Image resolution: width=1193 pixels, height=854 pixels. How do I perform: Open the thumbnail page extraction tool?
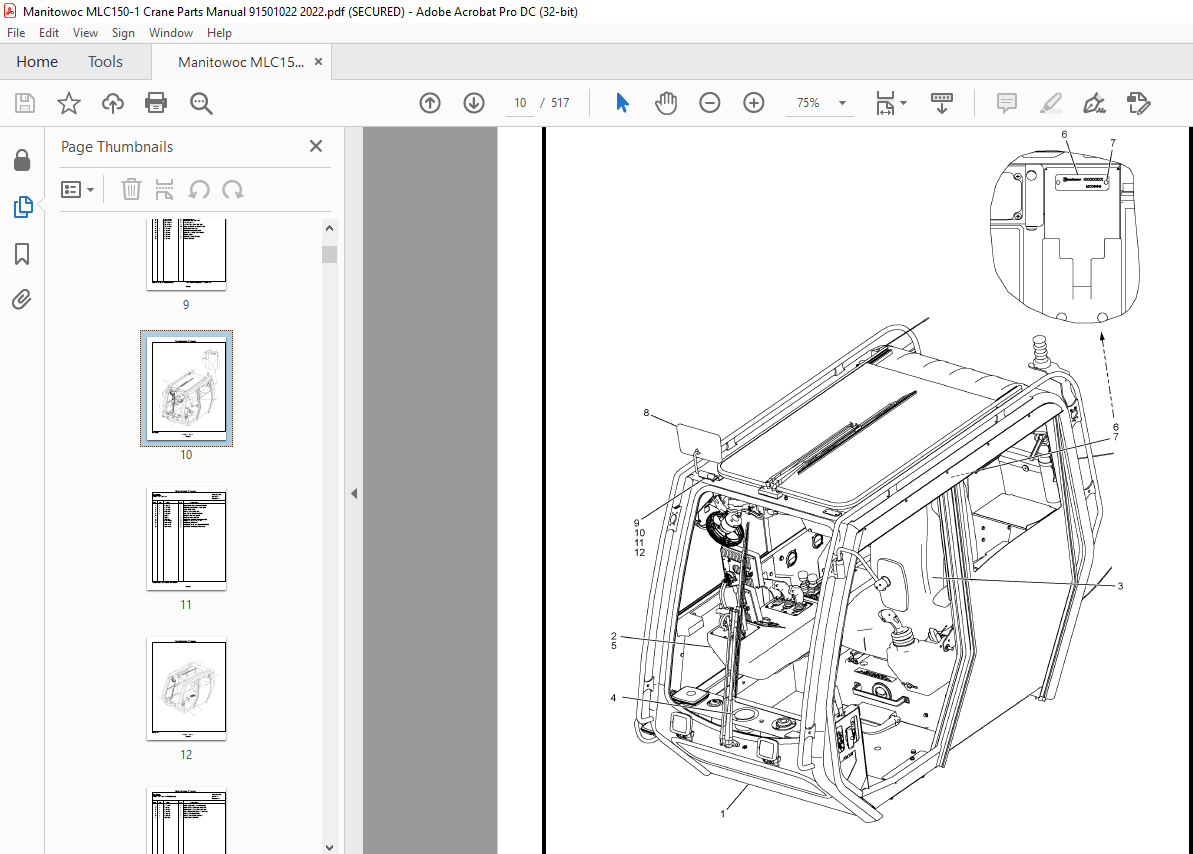tap(164, 190)
